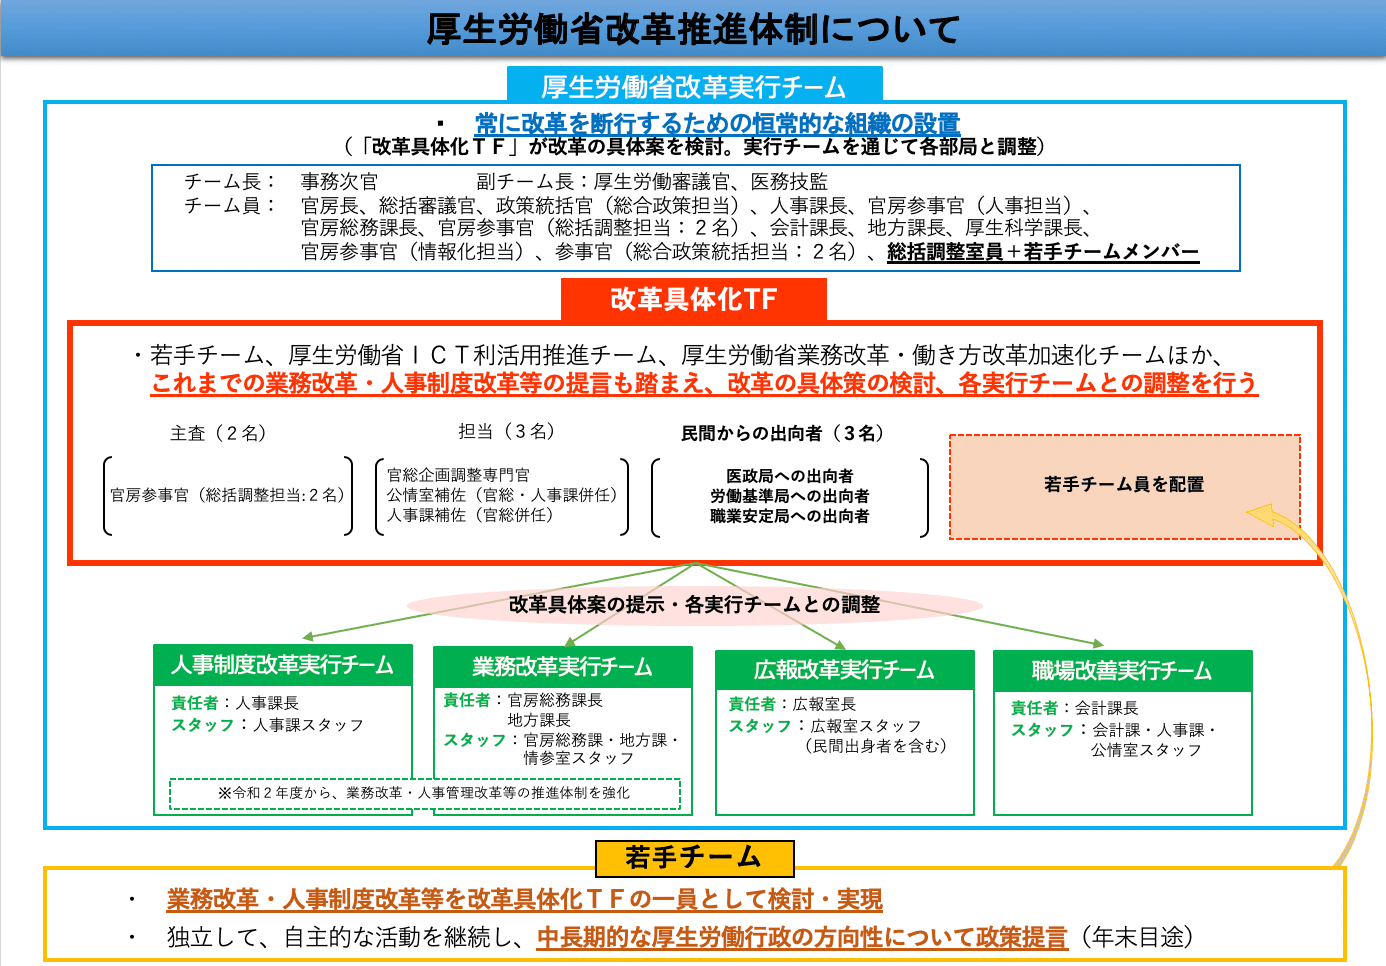Image resolution: width=1386 pixels, height=966 pixels.
Task: Open the orange 業務改革・人事制度改革等を改革具体化ＴＦ link
Action: pyautogui.click(x=524, y=900)
